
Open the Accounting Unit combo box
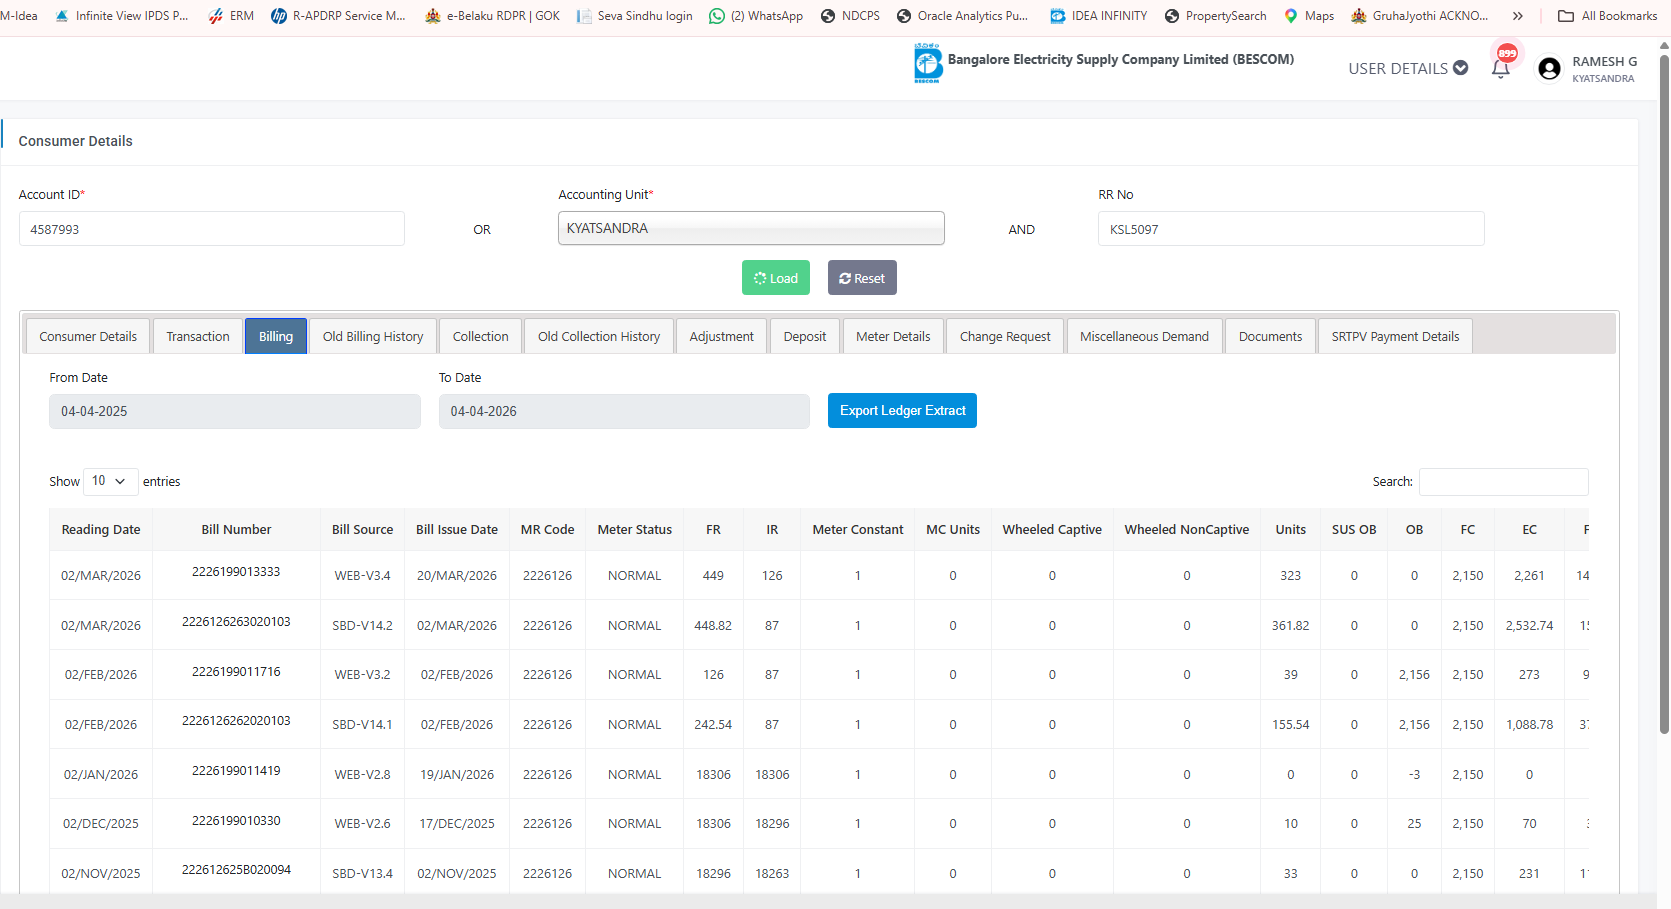pyautogui.click(x=750, y=228)
